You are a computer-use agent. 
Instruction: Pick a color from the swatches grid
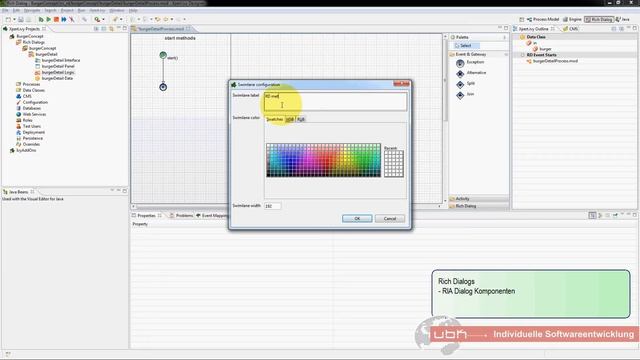(323, 160)
